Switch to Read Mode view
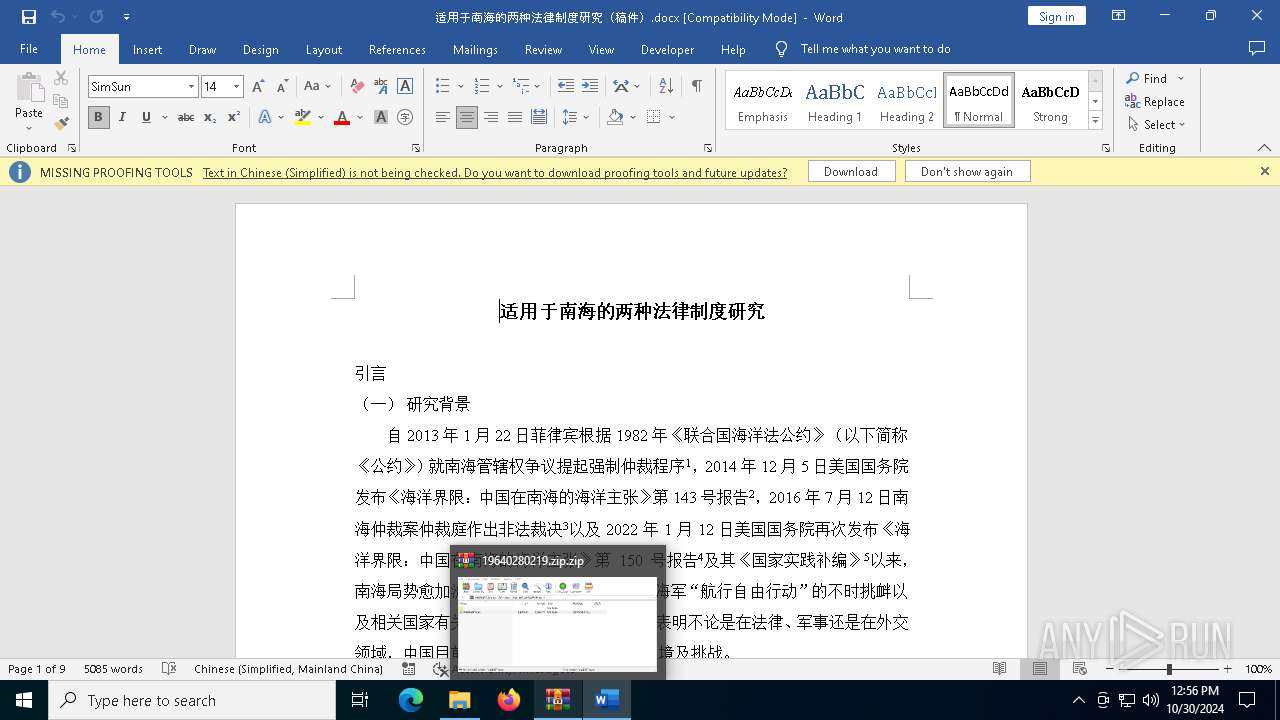Screen dimensions: 1280x720 click(x=999, y=669)
